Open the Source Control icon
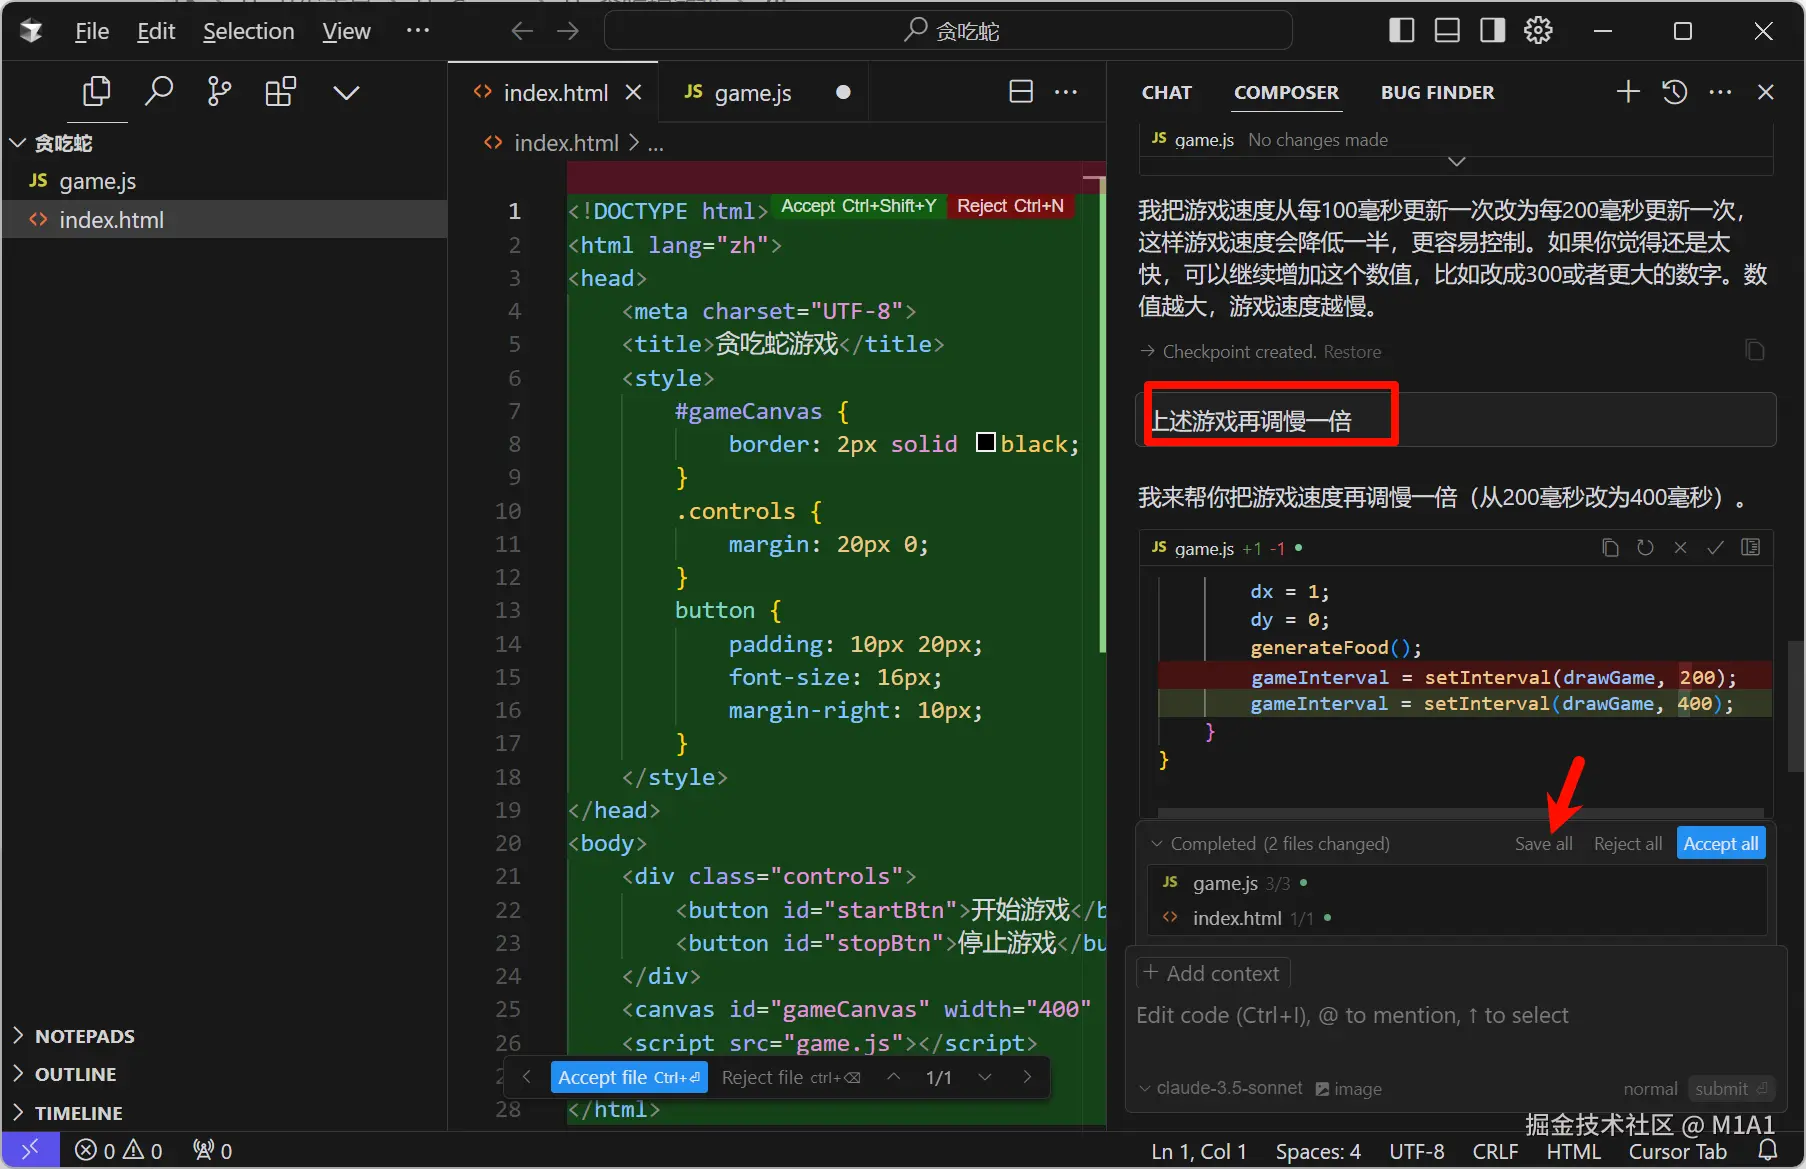This screenshot has width=1806, height=1169. [x=219, y=92]
